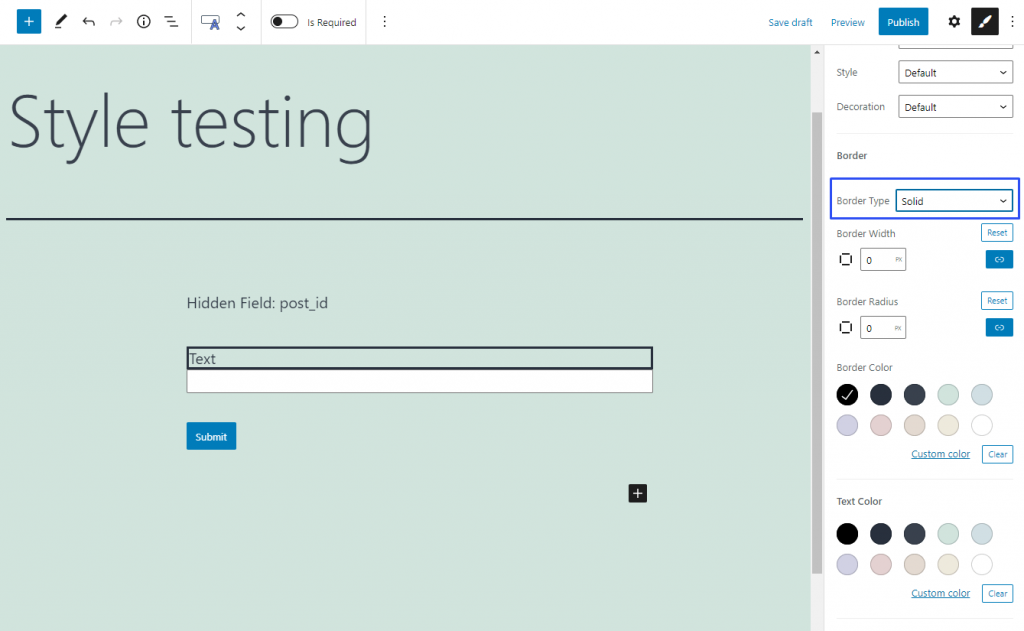This screenshot has height=631, width=1024.
Task: Open the document details info icon
Action: 144,22
